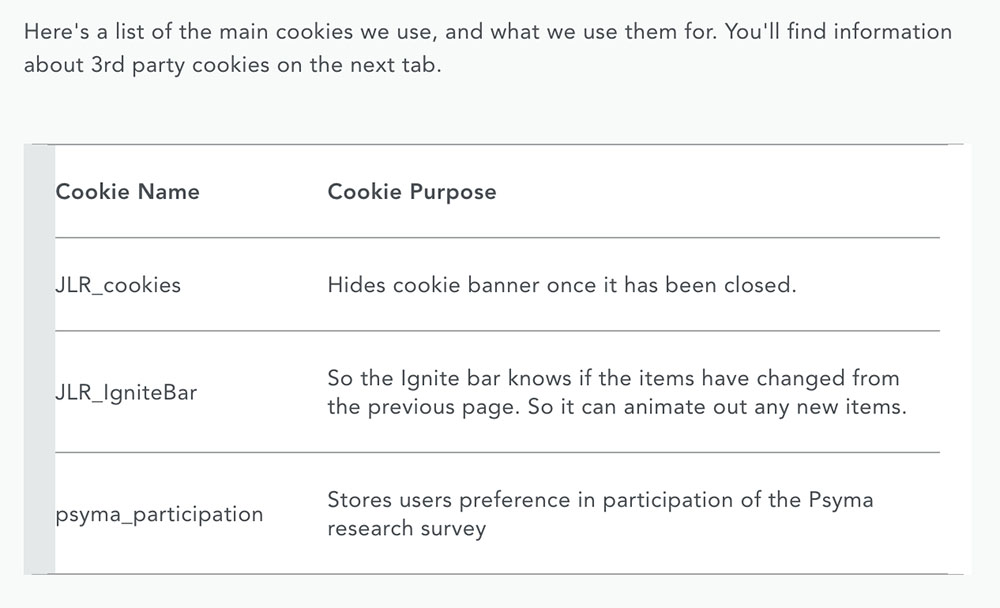The image size is (1000, 608).
Task: Select the psyma_participation cookie name cell
Action: (x=159, y=514)
